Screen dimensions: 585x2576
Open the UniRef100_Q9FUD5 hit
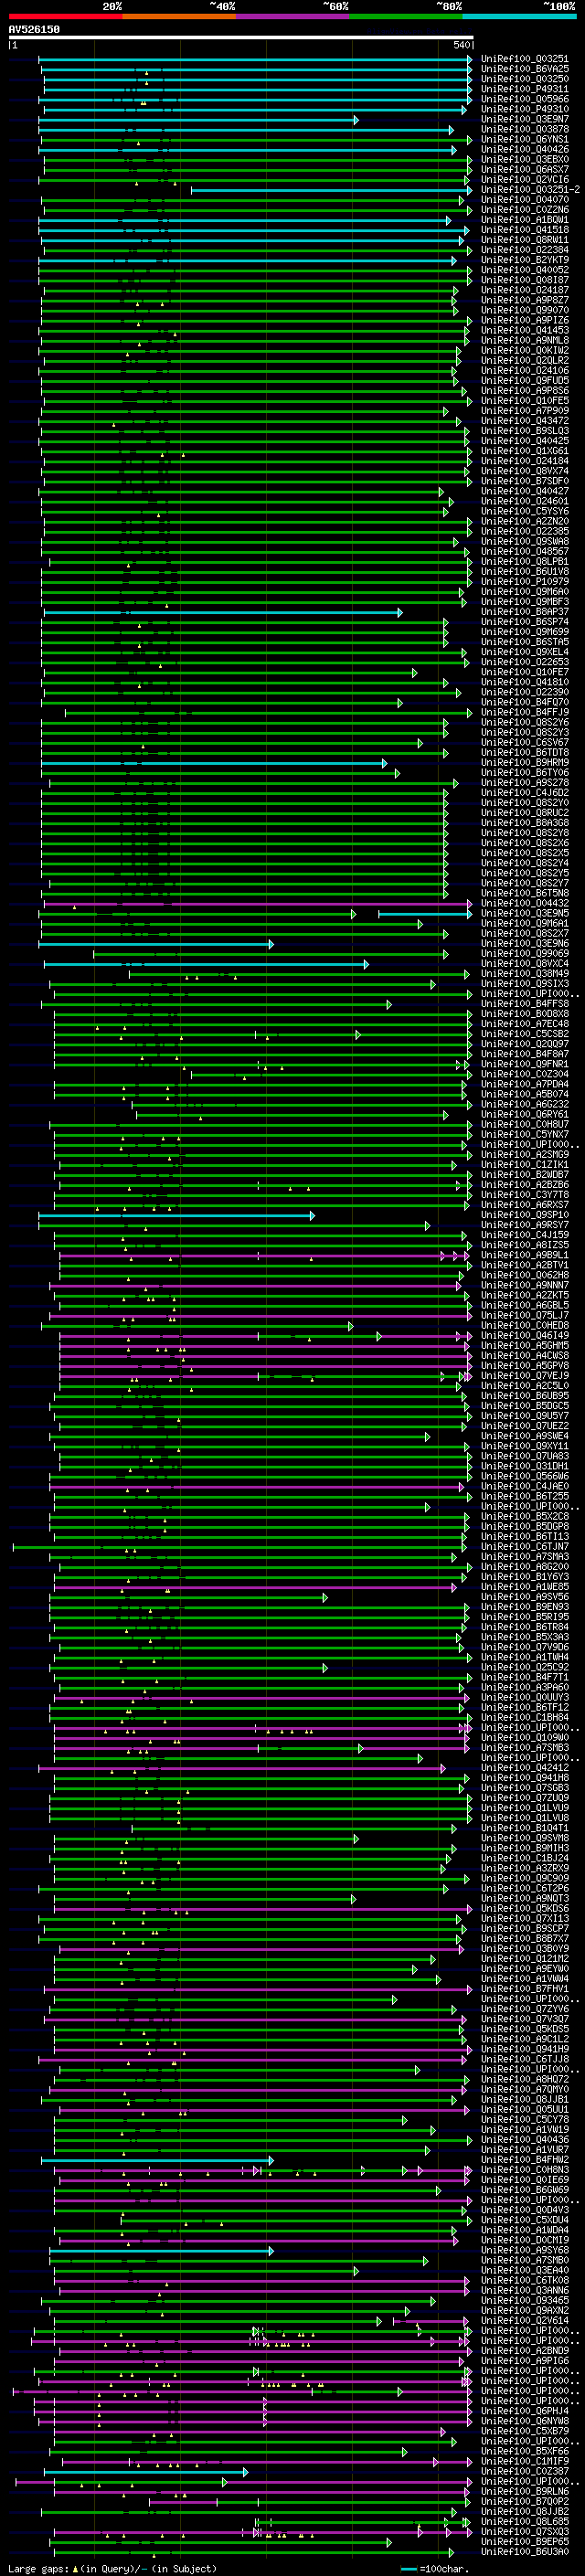[x=524, y=381]
